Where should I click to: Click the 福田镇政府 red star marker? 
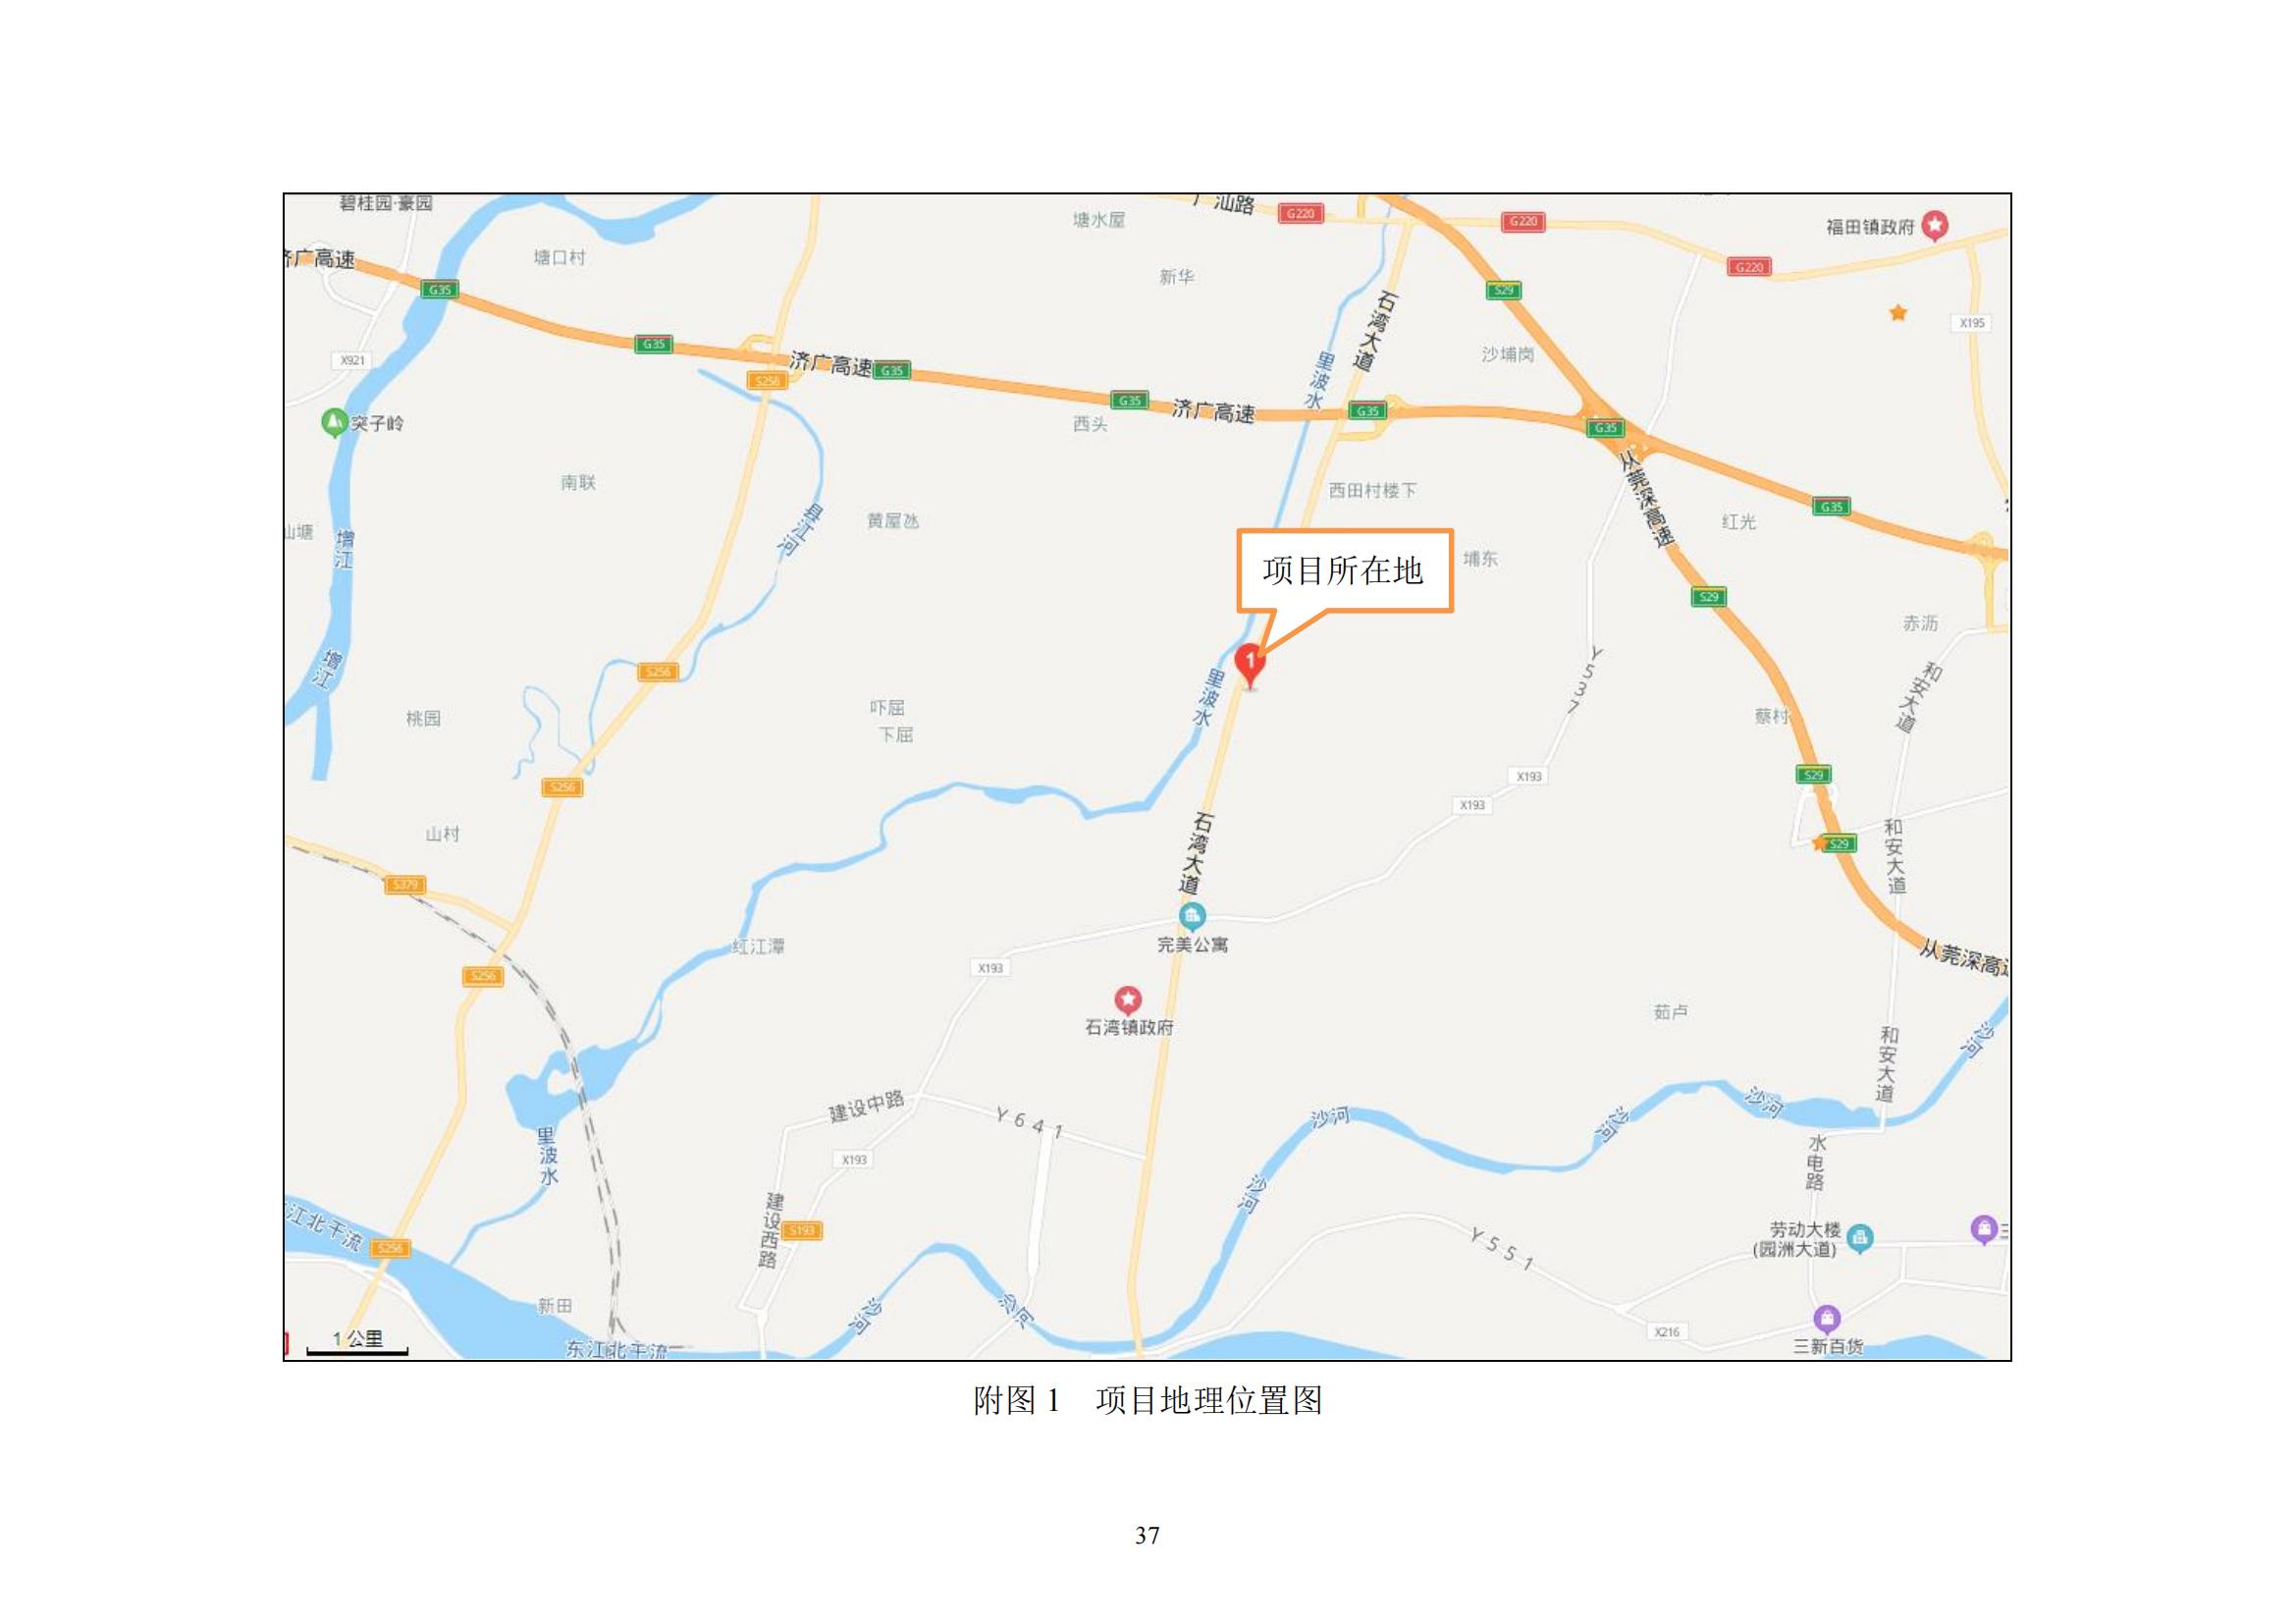coord(1935,225)
